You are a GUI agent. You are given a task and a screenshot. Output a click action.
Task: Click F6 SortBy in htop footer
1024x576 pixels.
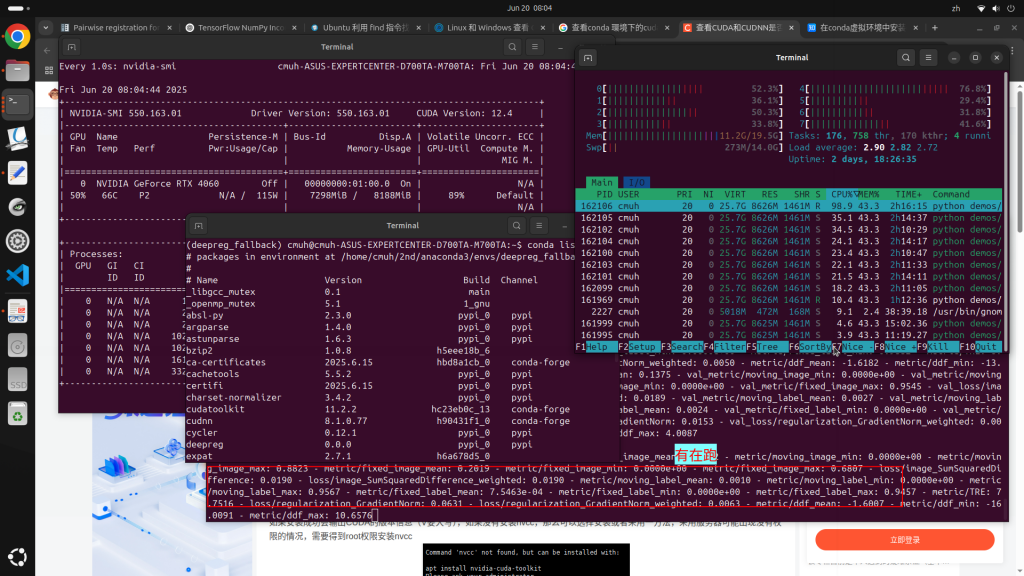[810, 347]
